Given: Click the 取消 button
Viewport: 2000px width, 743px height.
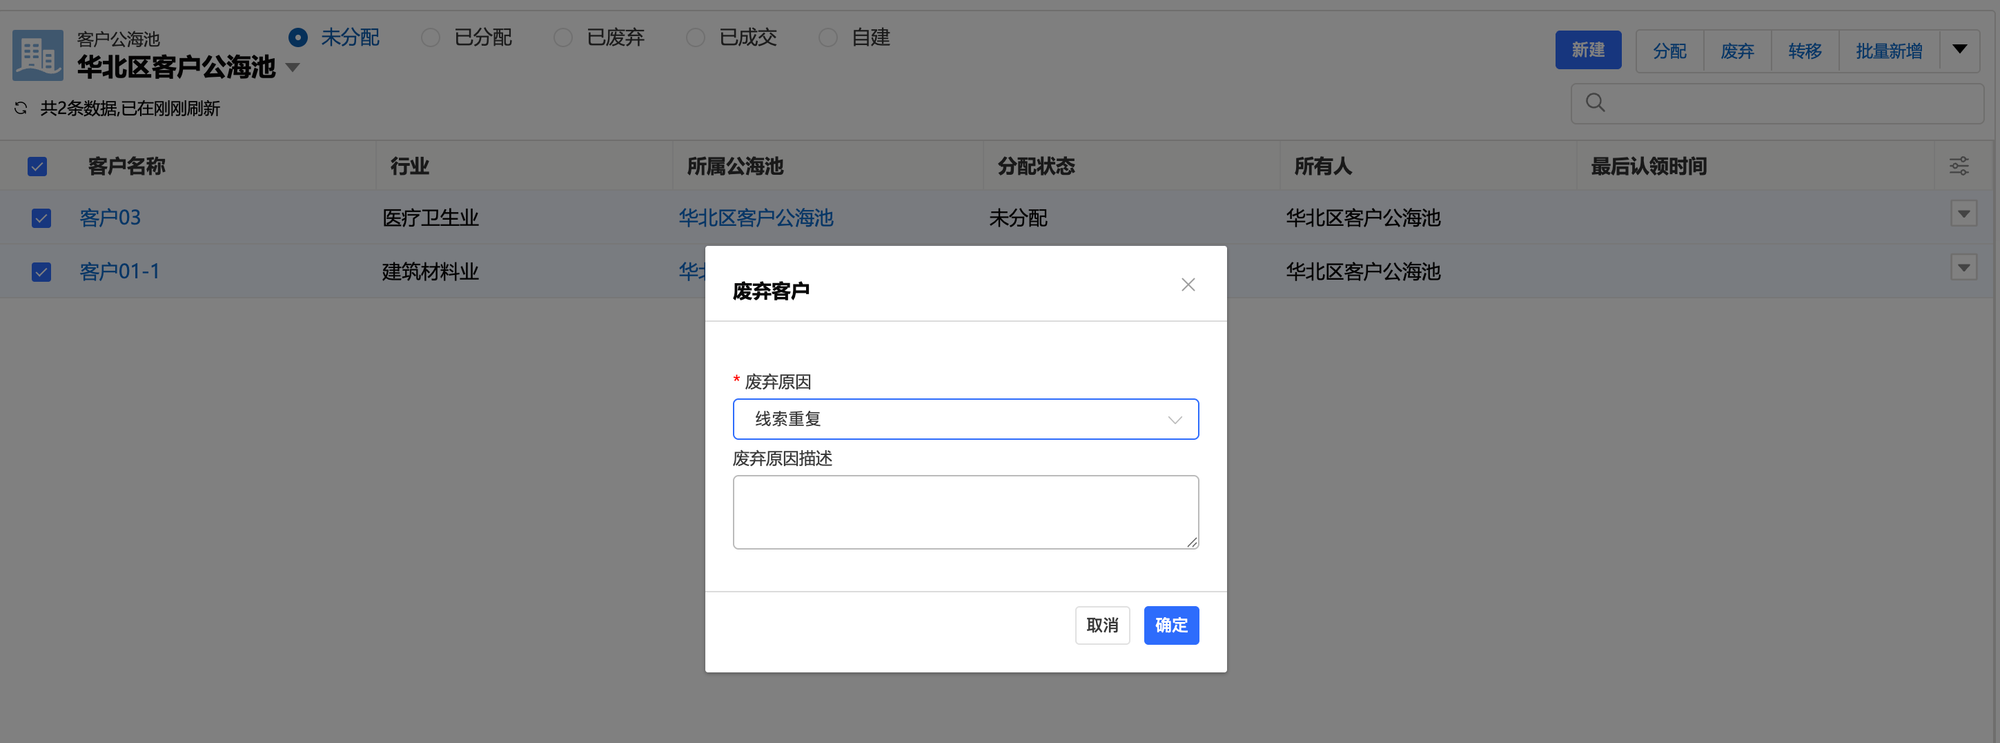Looking at the screenshot, I should tap(1102, 625).
